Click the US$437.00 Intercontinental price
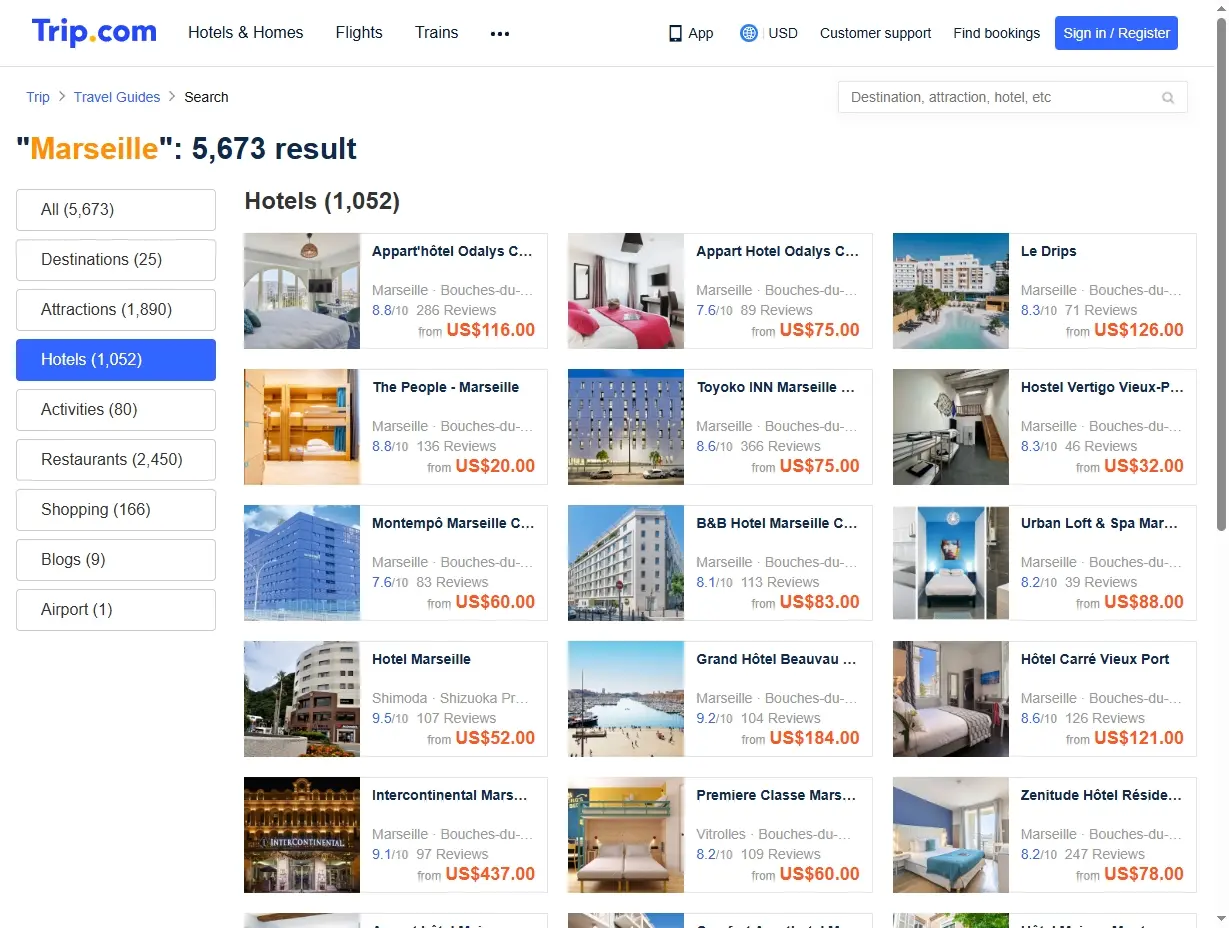 490,874
